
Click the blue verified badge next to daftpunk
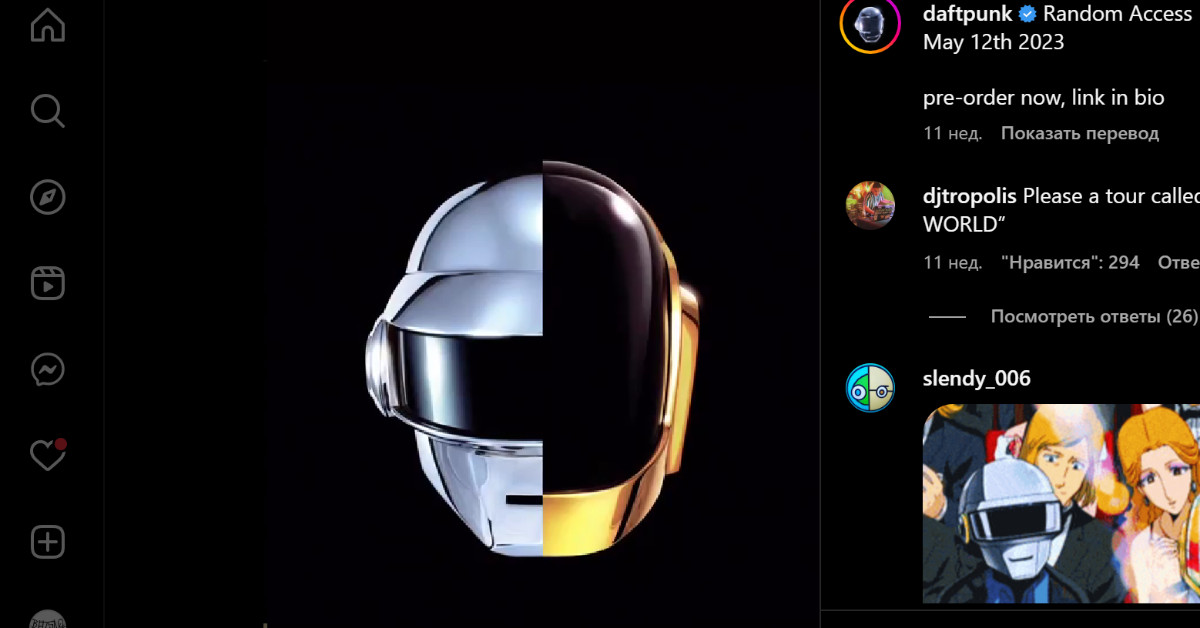coord(1027,15)
